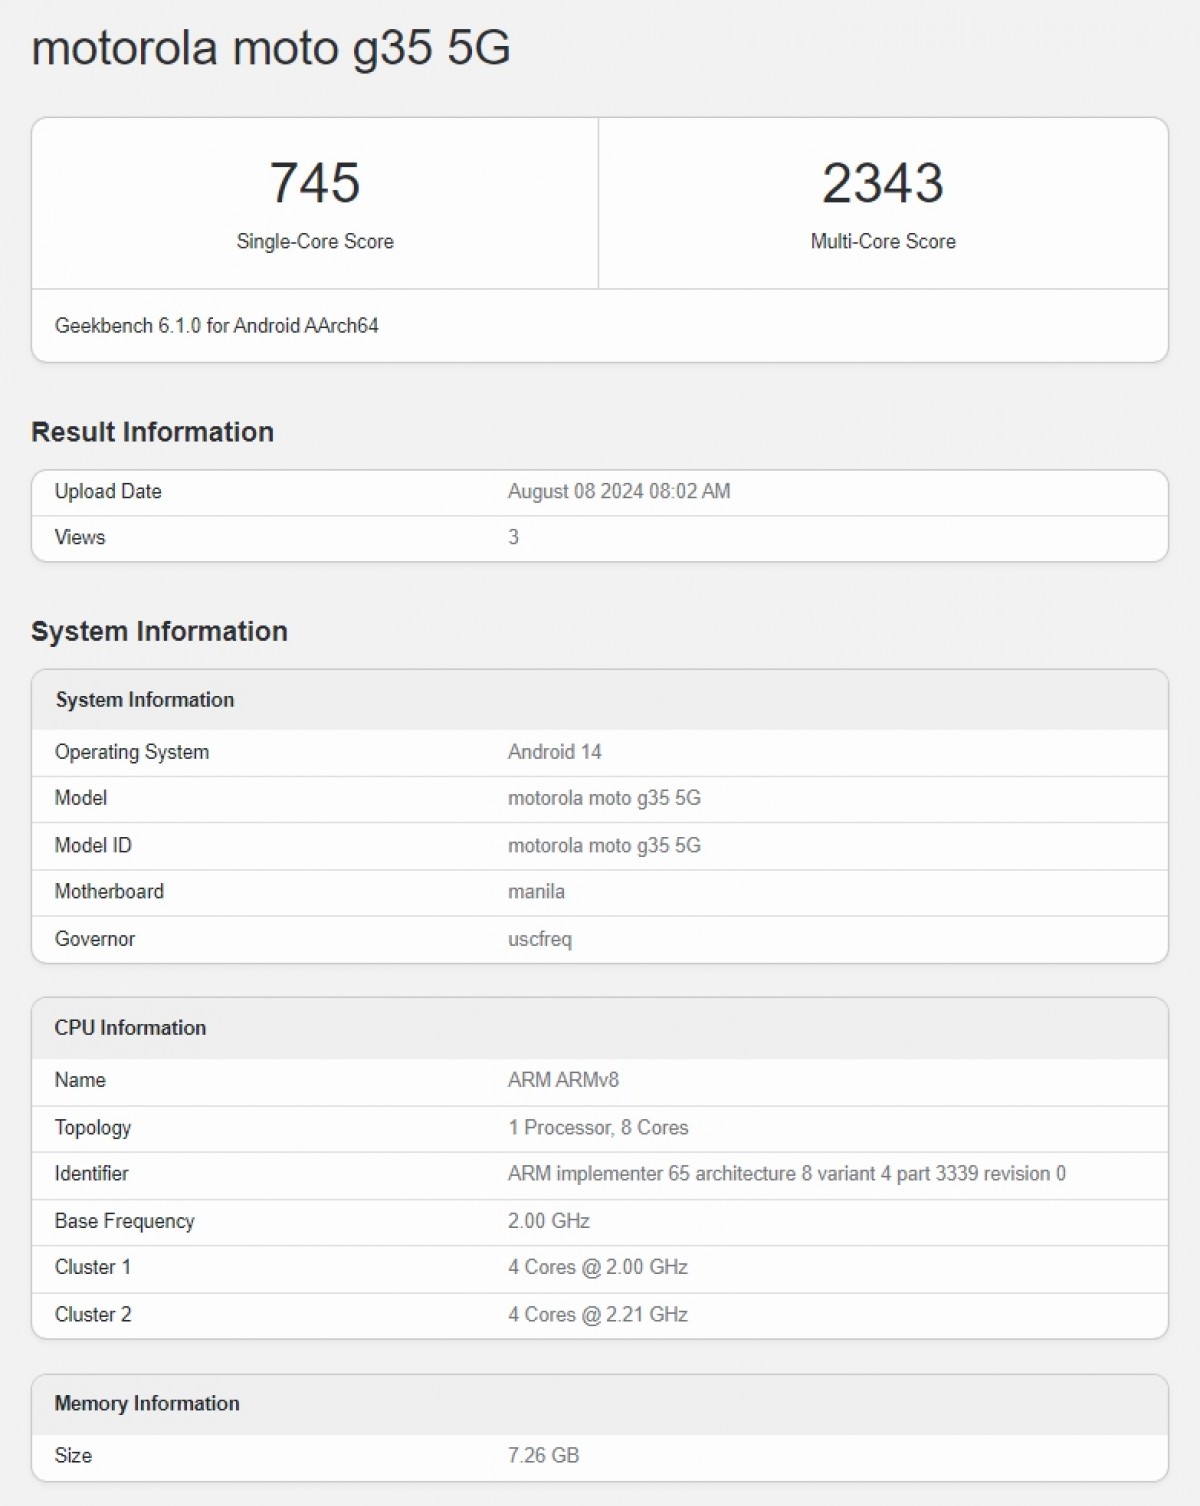Click the 745 single-core score number
The height and width of the screenshot is (1506, 1200).
(314, 183)
